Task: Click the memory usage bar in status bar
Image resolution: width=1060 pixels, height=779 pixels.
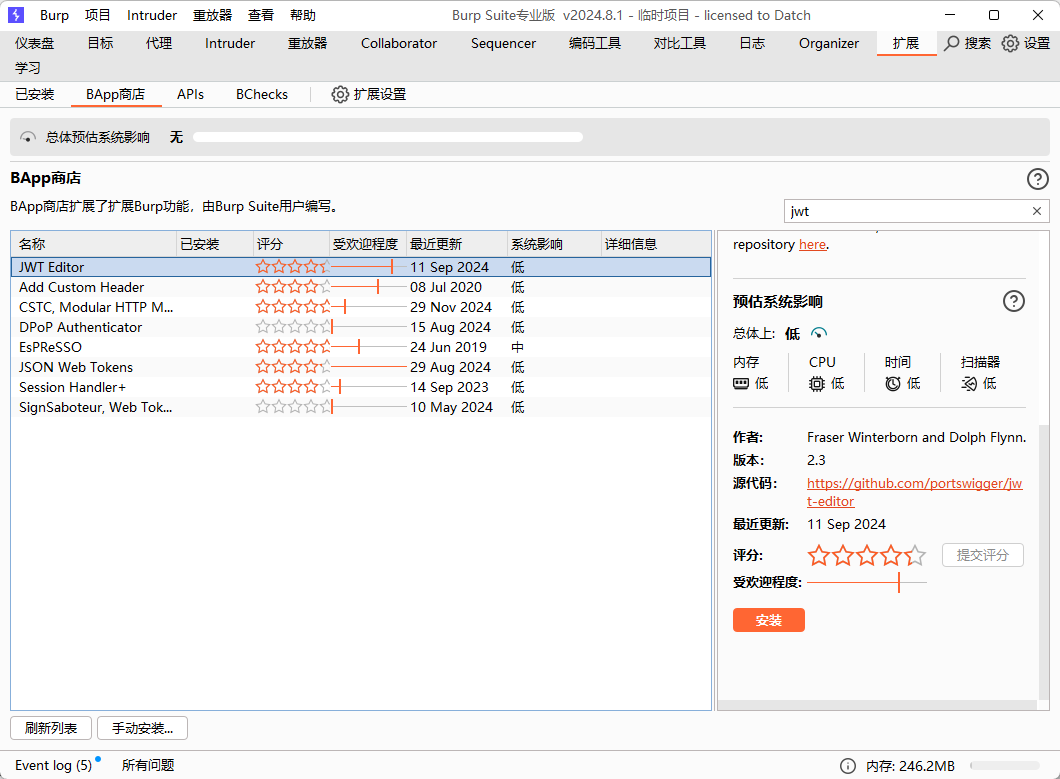Action: coord(1005,765)
